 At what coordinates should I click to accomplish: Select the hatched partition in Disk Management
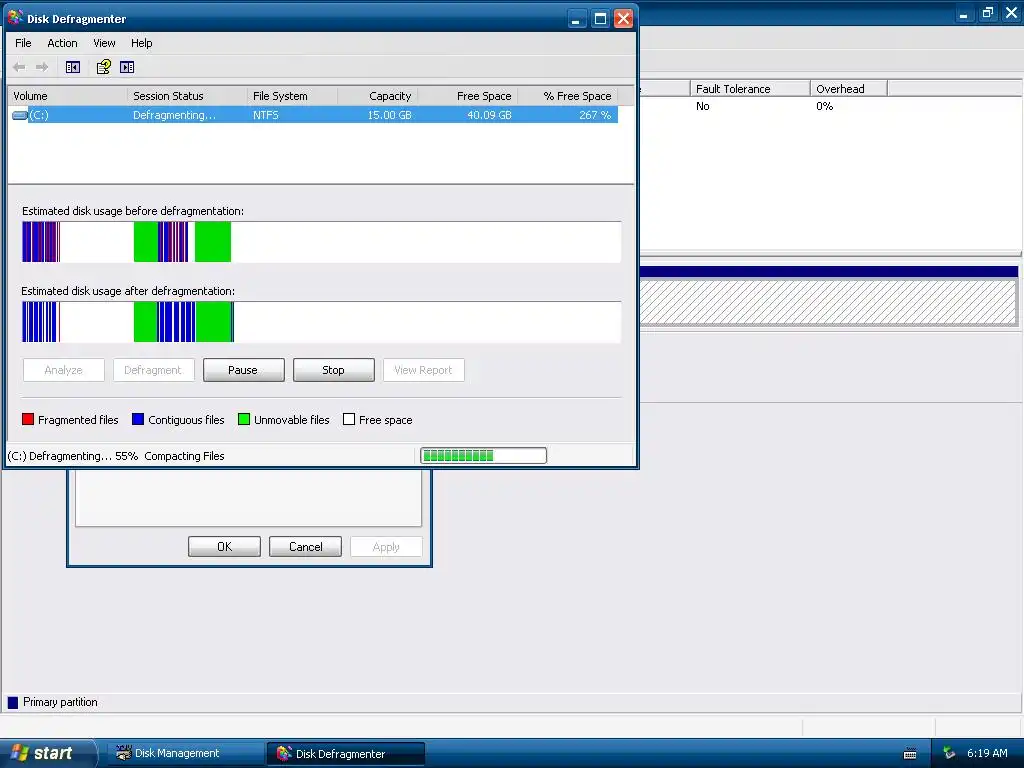[828, 302]
